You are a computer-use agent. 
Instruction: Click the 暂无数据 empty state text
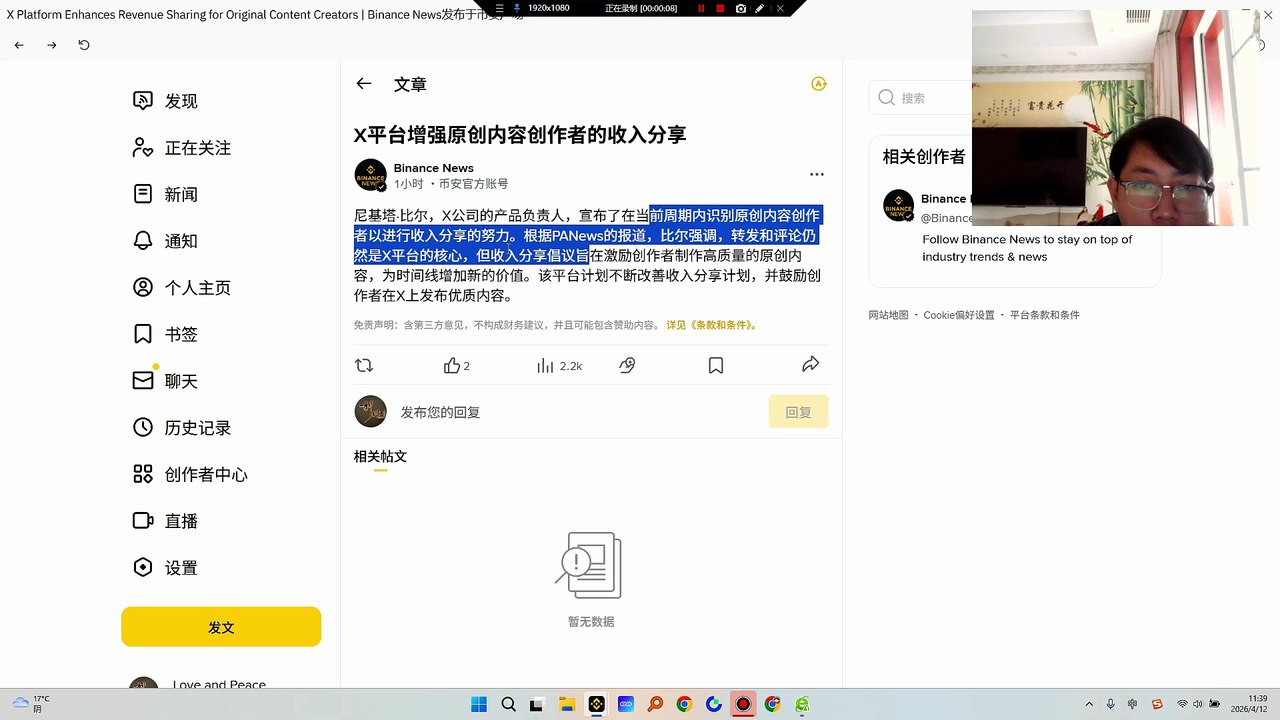pyautogui.click(x=591, y=622)
